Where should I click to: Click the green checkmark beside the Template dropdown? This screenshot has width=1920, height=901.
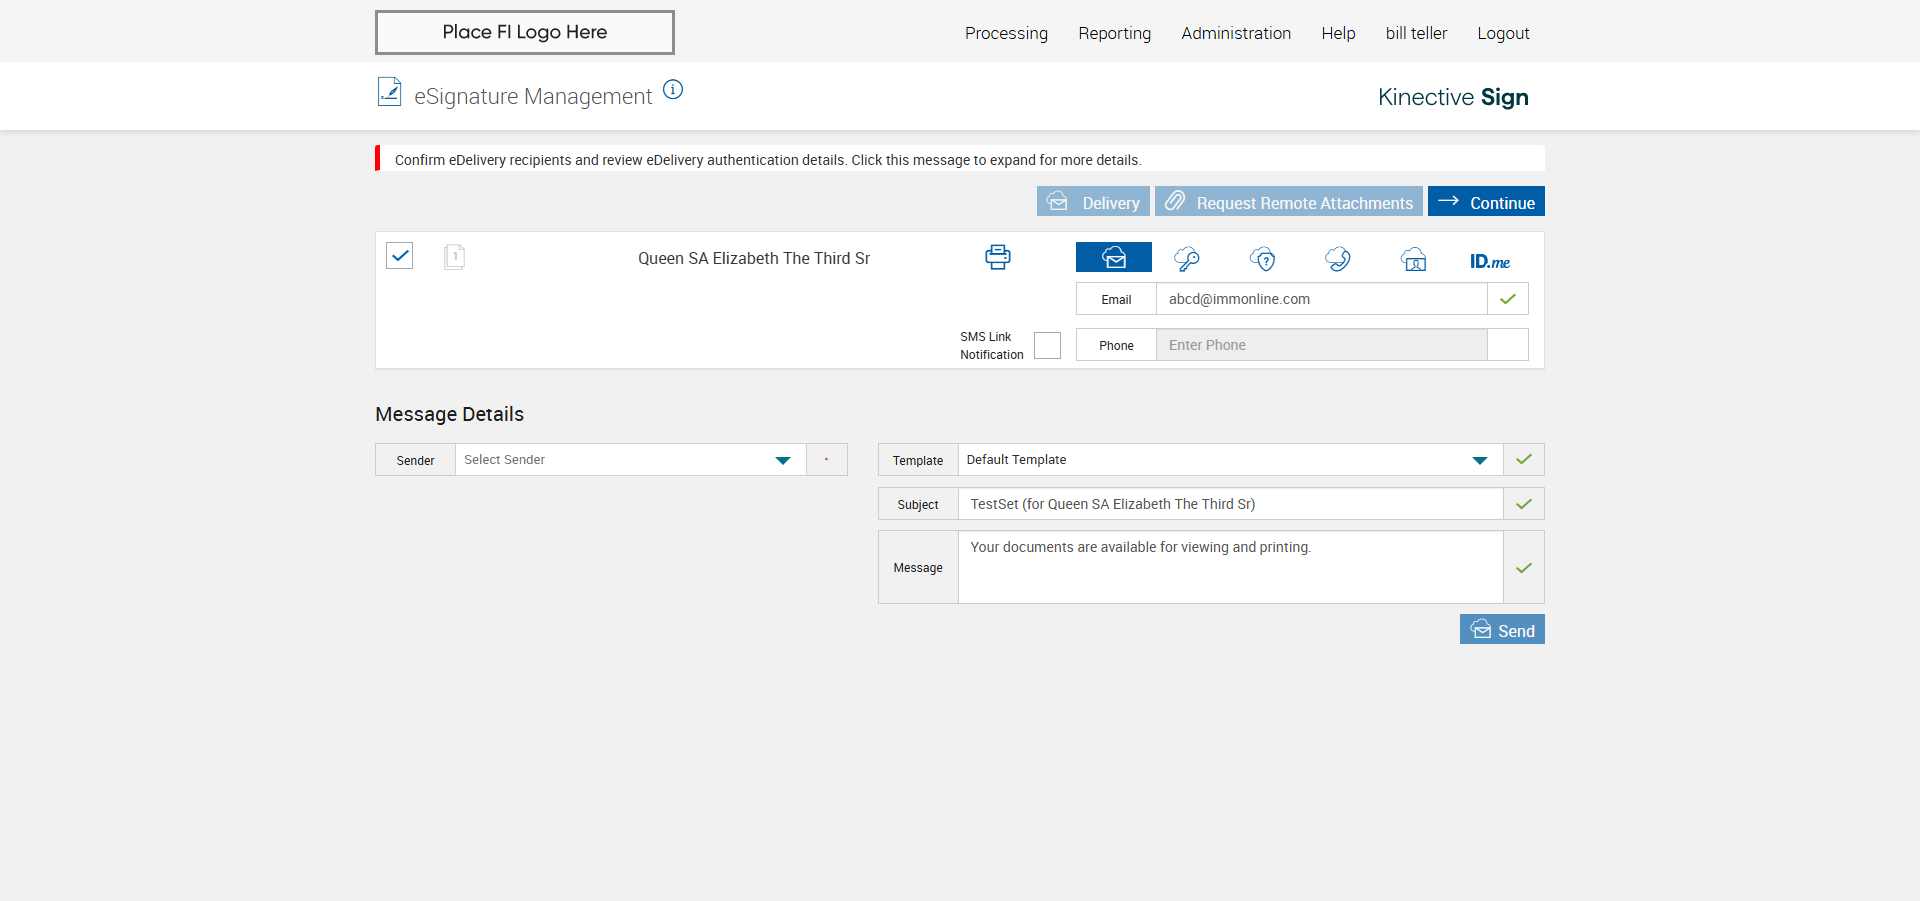(x=1524, y=460)
